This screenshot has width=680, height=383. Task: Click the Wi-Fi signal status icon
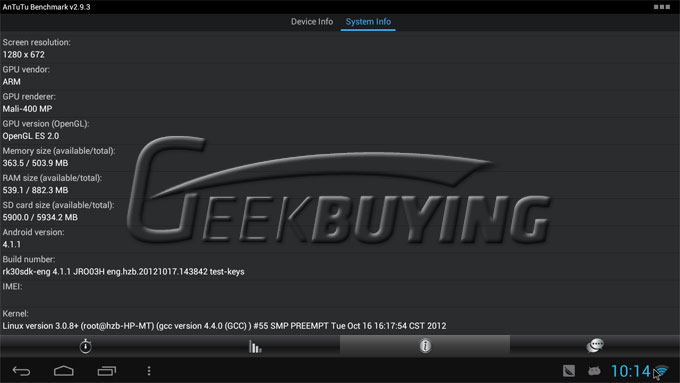[x=662, y=371]
